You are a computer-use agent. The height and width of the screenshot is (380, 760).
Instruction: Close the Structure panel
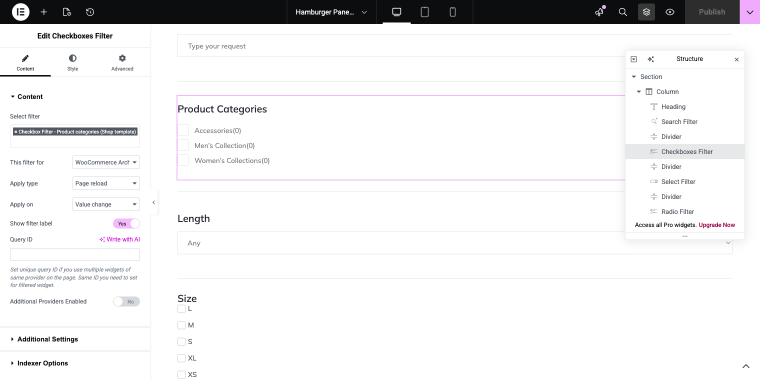coord(737,60)
